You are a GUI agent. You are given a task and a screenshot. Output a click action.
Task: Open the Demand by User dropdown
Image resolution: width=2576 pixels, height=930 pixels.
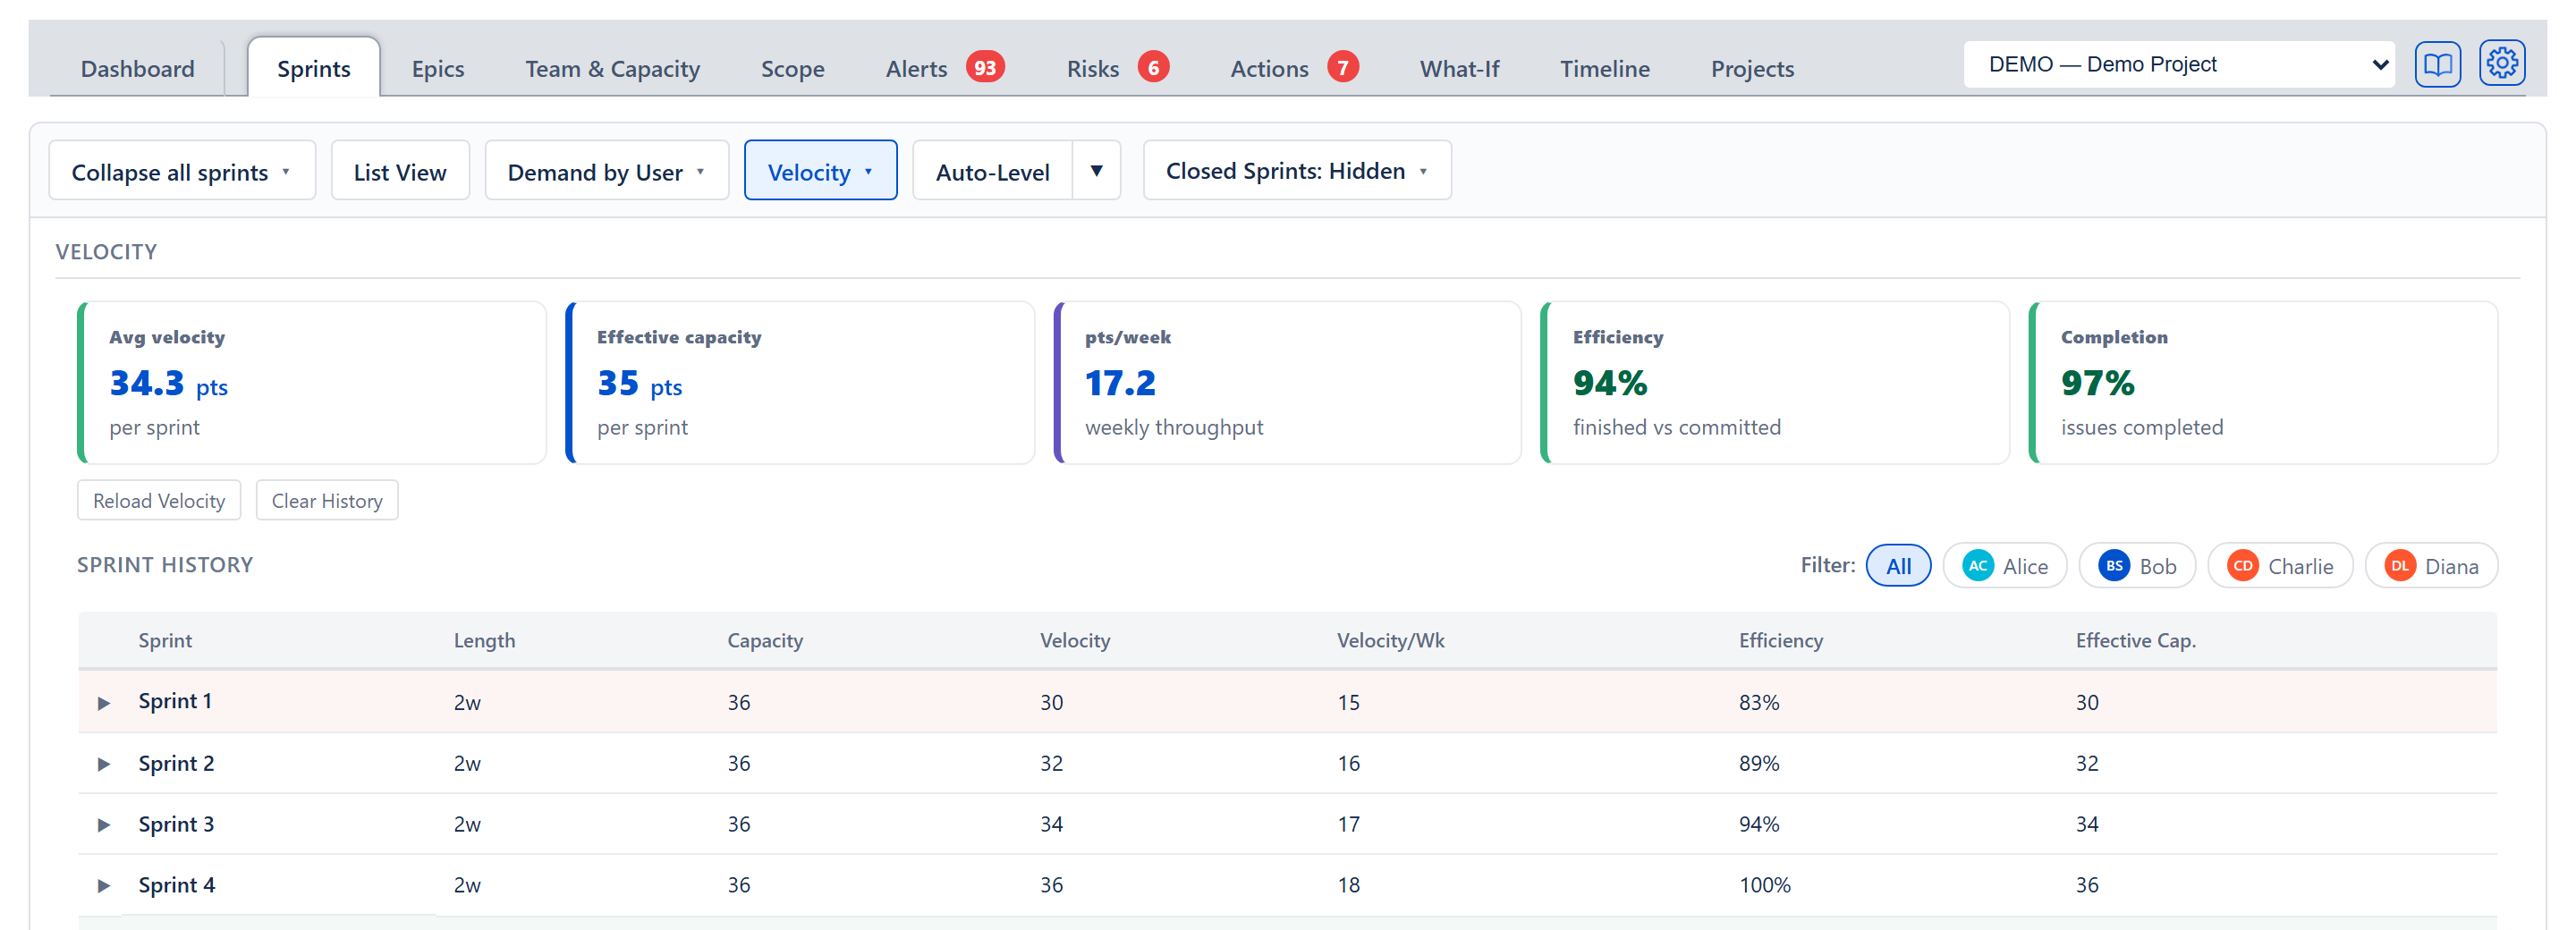[606, 171]
